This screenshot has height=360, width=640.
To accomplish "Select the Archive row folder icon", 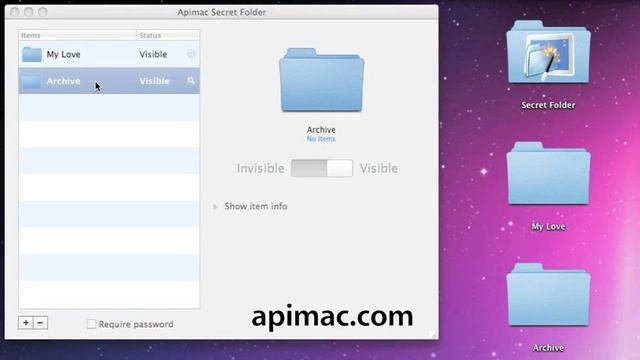I will (32, 81).
